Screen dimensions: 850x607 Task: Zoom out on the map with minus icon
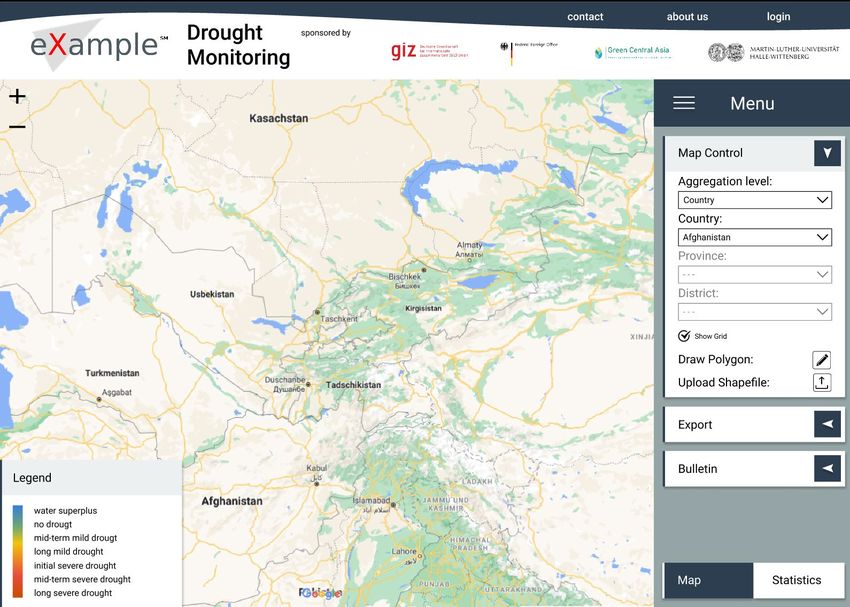(17, 127)
